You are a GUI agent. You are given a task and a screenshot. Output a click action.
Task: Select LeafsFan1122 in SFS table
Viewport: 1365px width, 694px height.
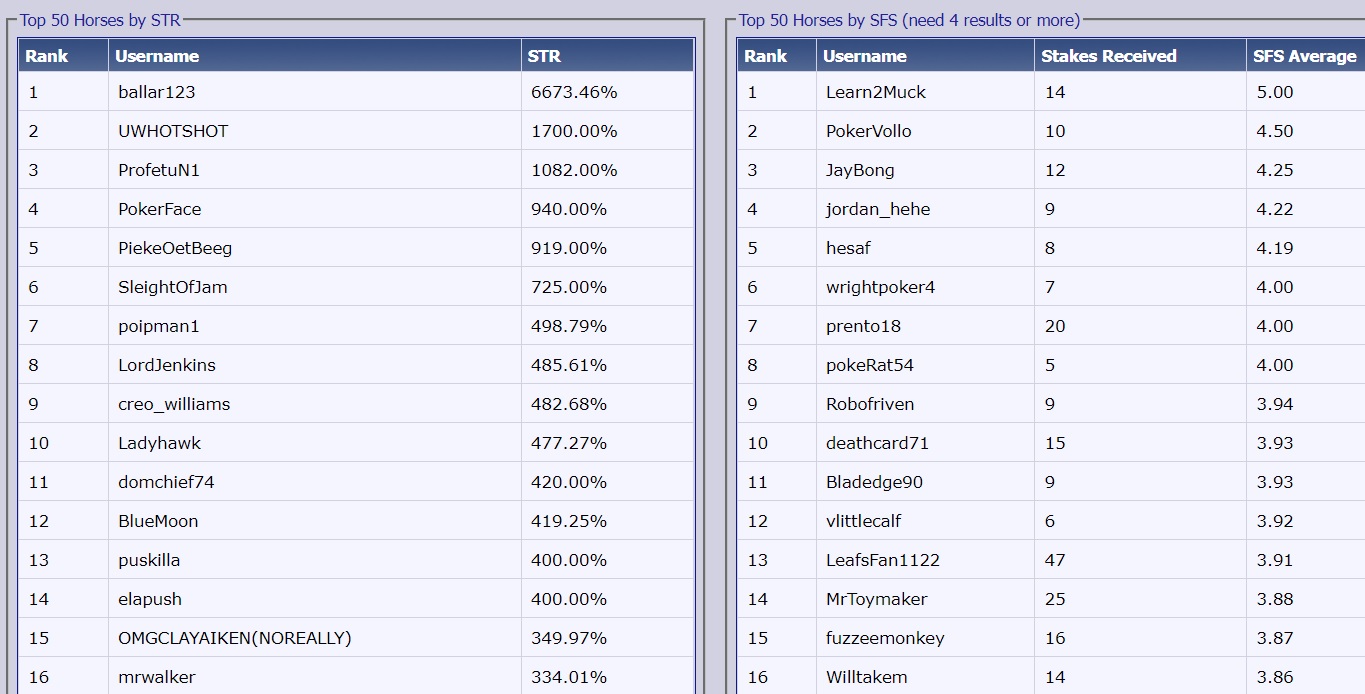tap(883, 560)
